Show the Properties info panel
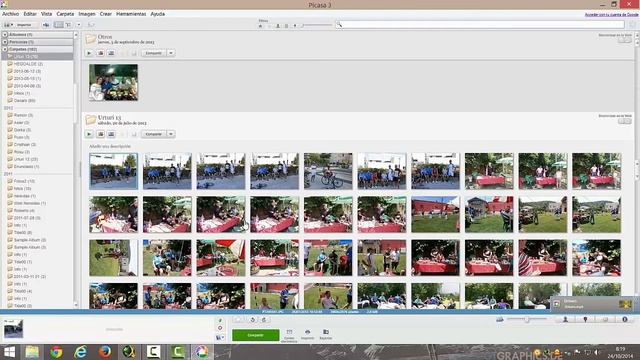The image size is (640, 360). [625, 319]
